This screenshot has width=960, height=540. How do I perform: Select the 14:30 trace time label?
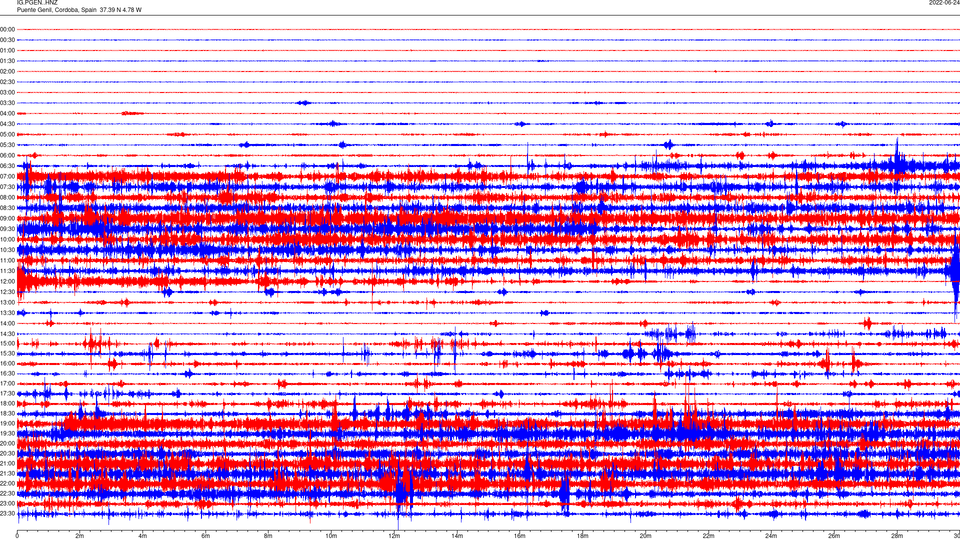[7, 334]
